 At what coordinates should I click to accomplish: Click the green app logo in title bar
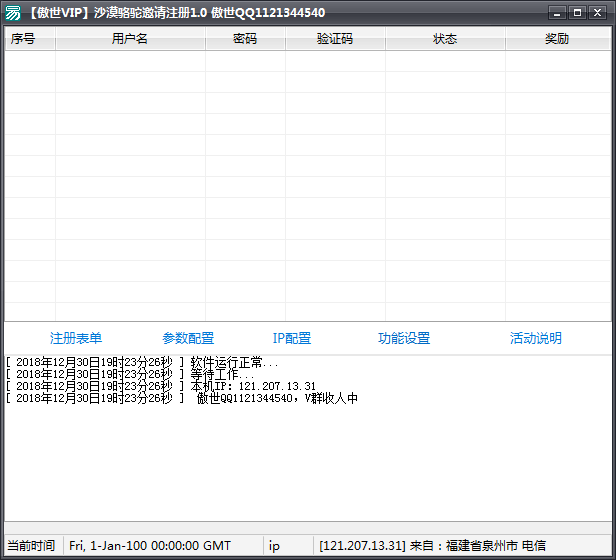(x=13, y=13)
